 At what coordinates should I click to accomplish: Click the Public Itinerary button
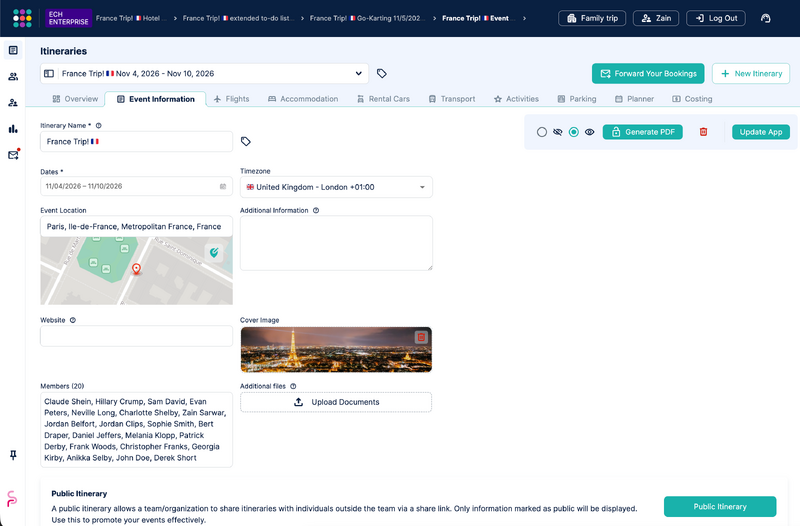720,507
